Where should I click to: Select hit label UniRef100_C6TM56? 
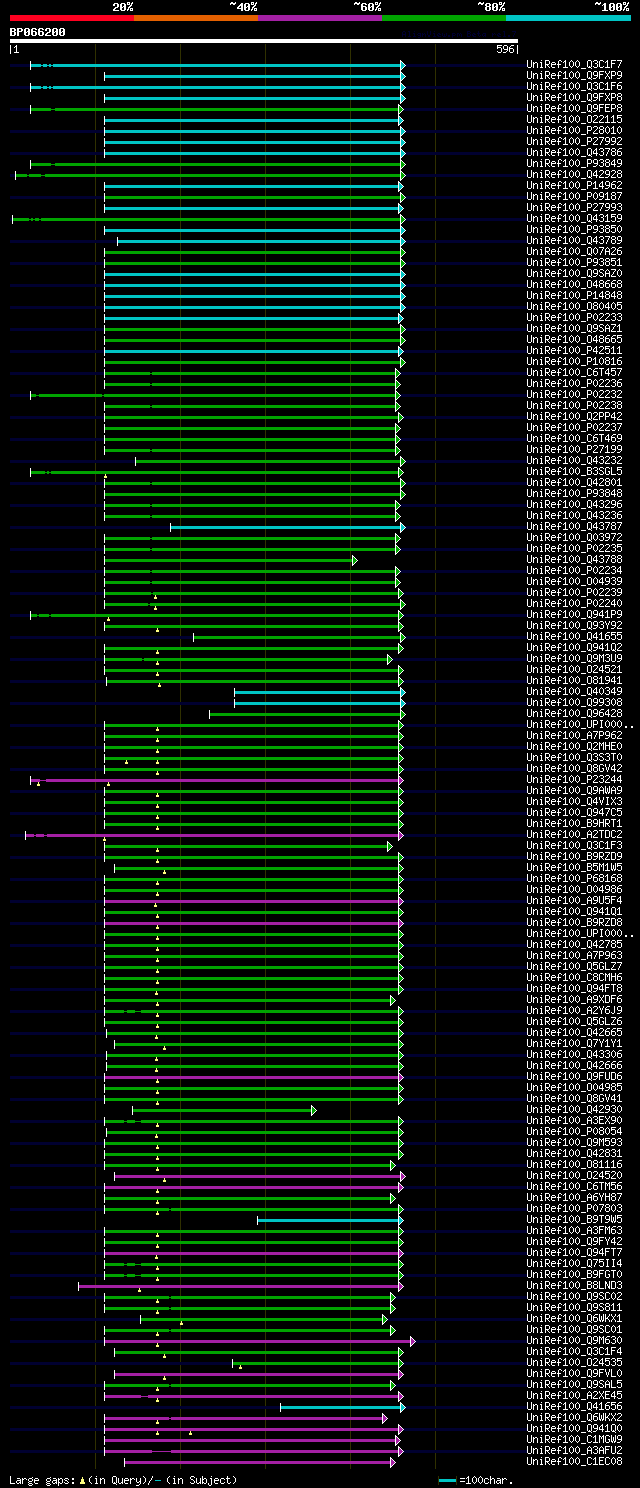574,1187
